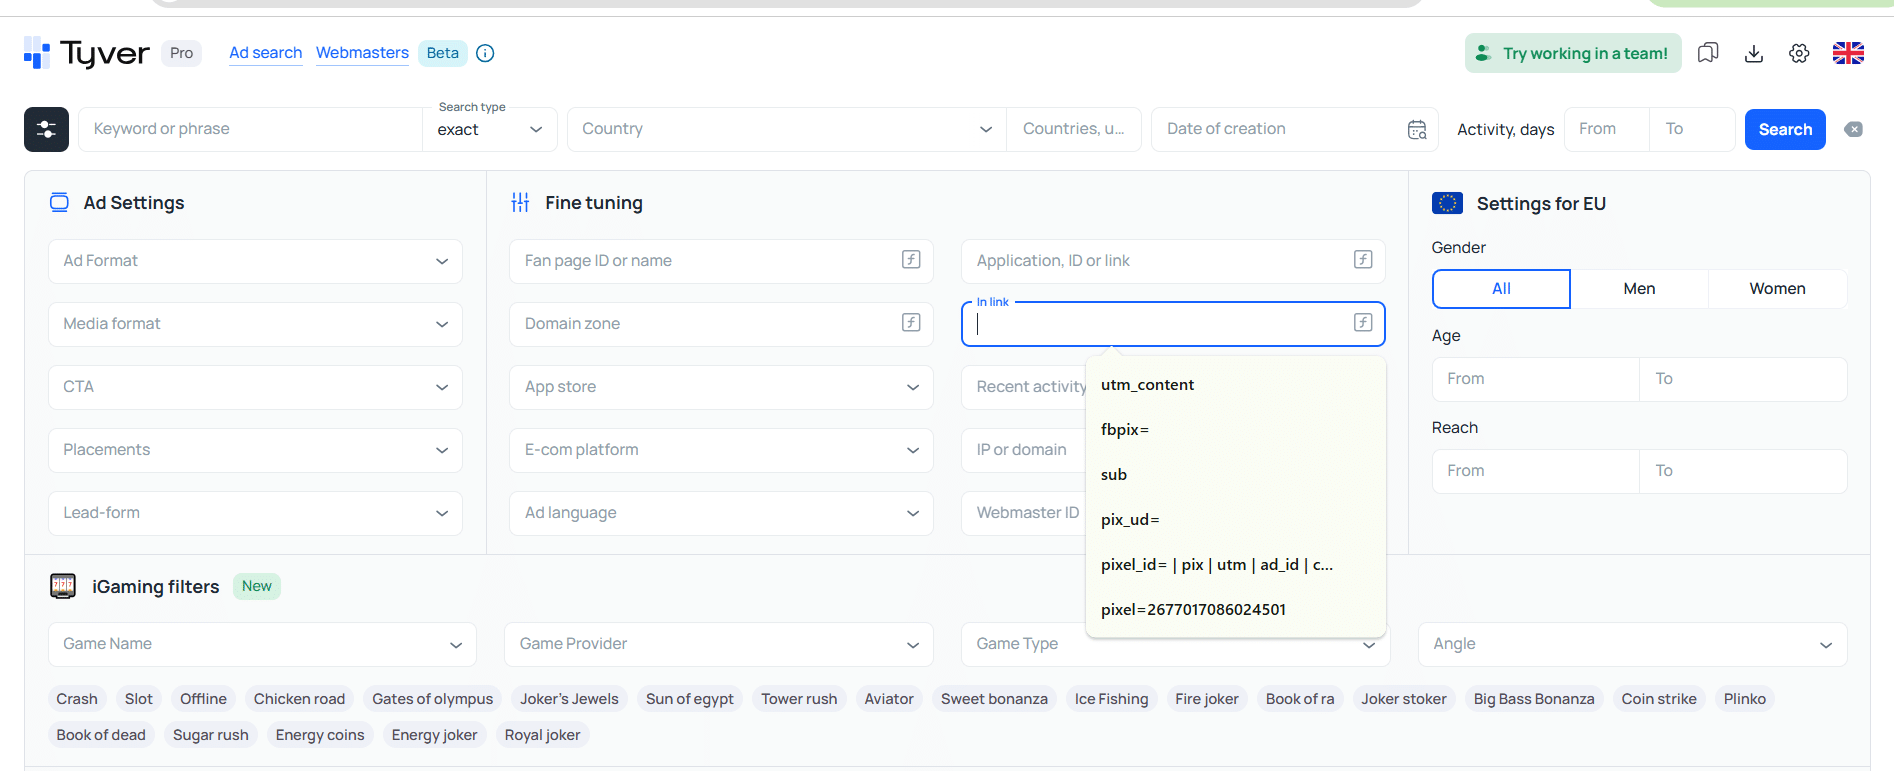This screenshot has height=771, width=1894.
Task: Click formula icon in In link field
Action: 1363,322
